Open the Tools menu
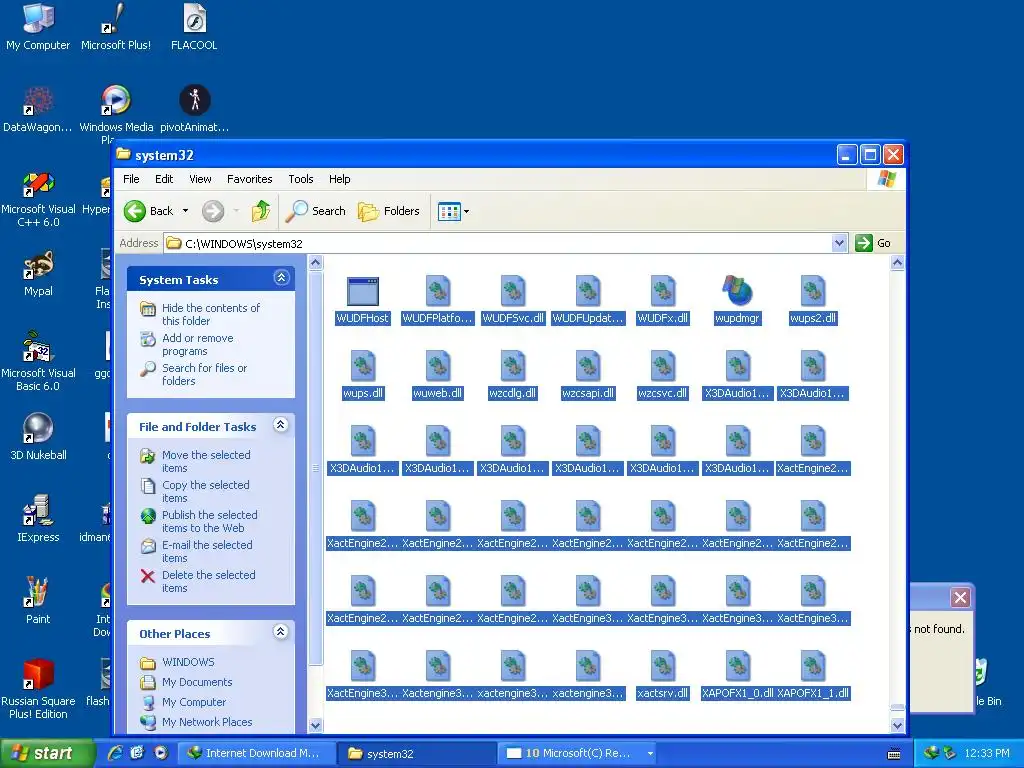This screenshot has height=768, width=1024. point(301,179)
